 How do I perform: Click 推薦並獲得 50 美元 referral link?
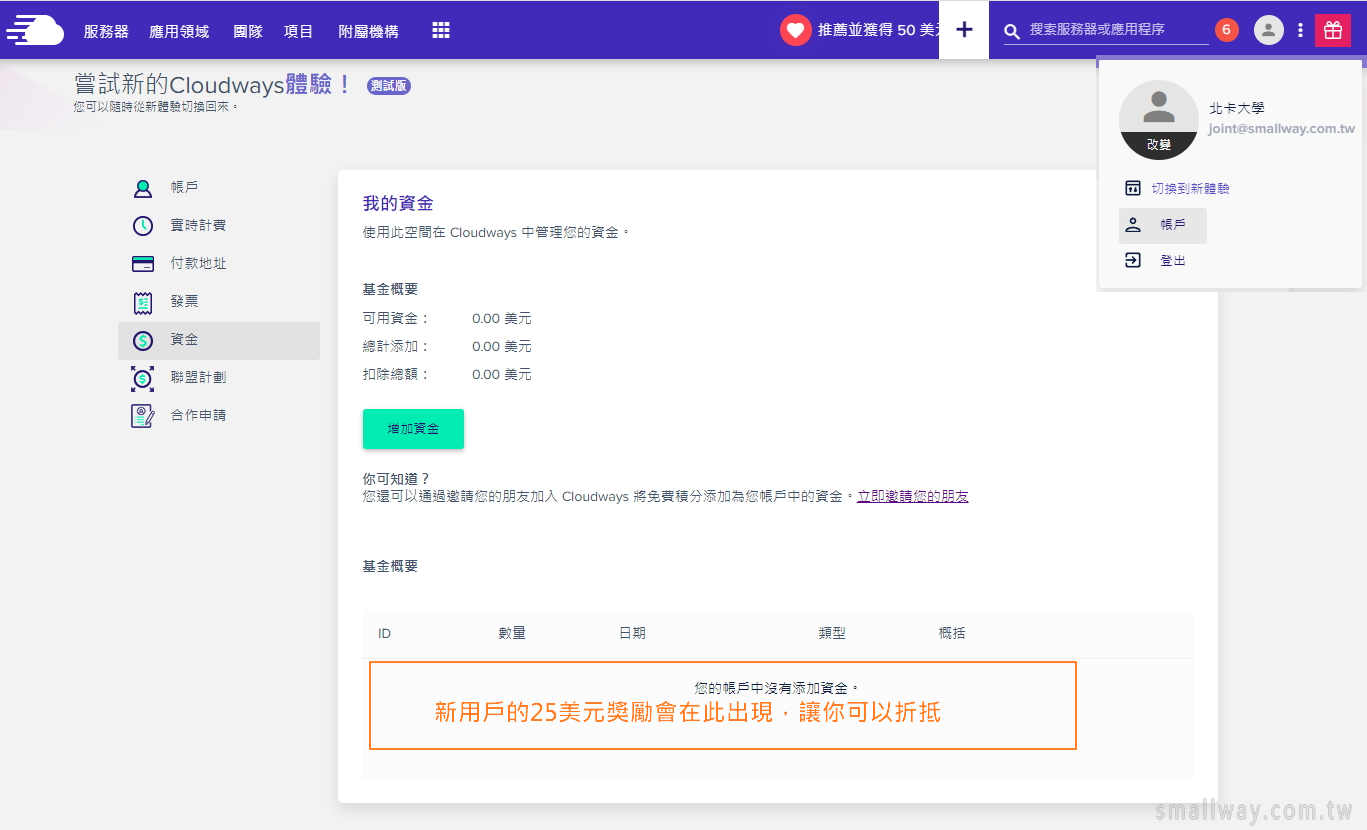click(x=877, y=30)
